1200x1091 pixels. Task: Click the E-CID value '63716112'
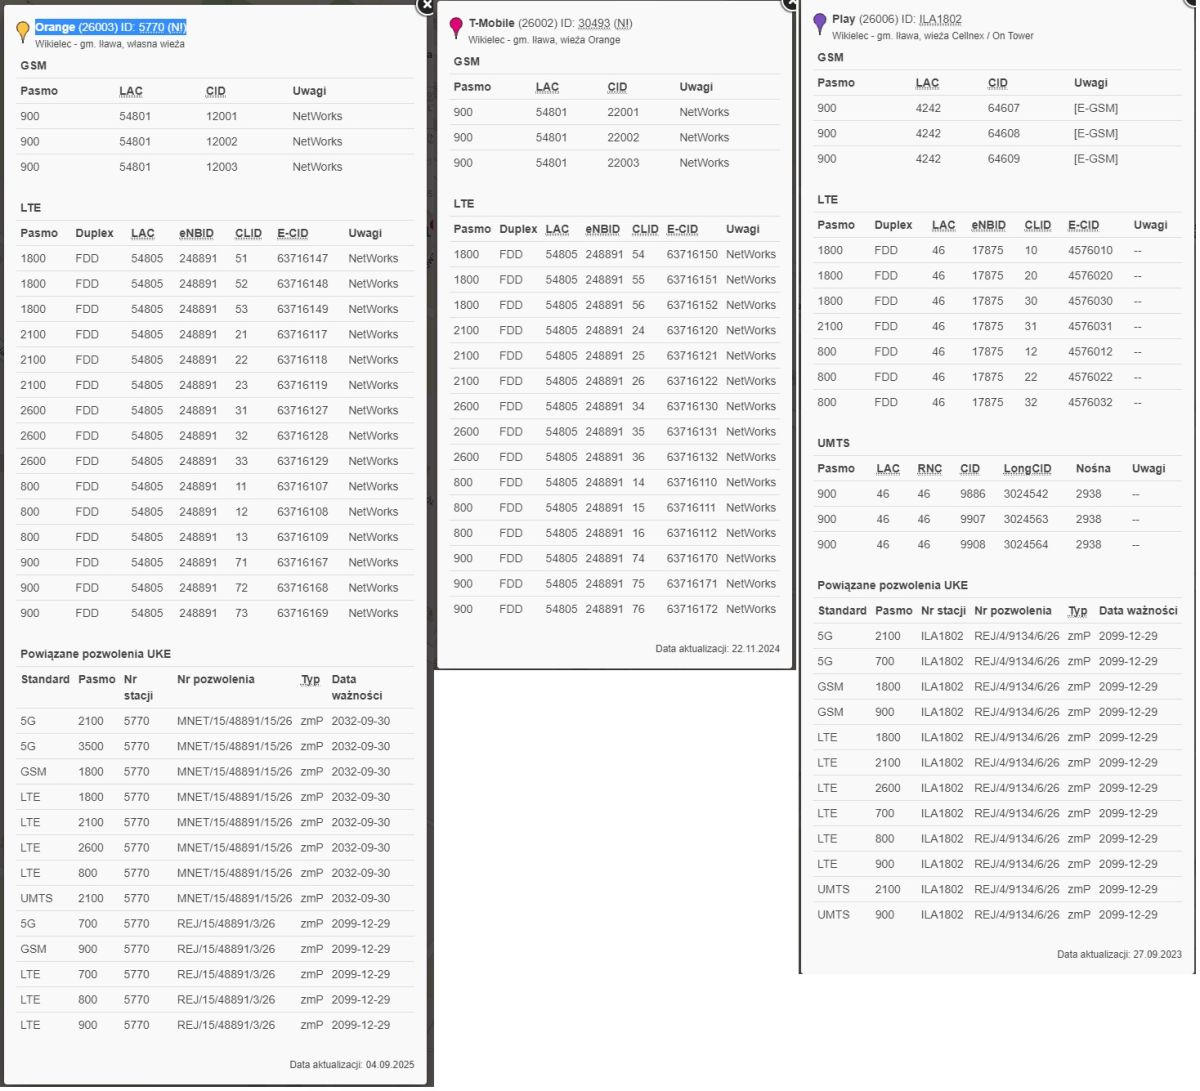[693, 534]
